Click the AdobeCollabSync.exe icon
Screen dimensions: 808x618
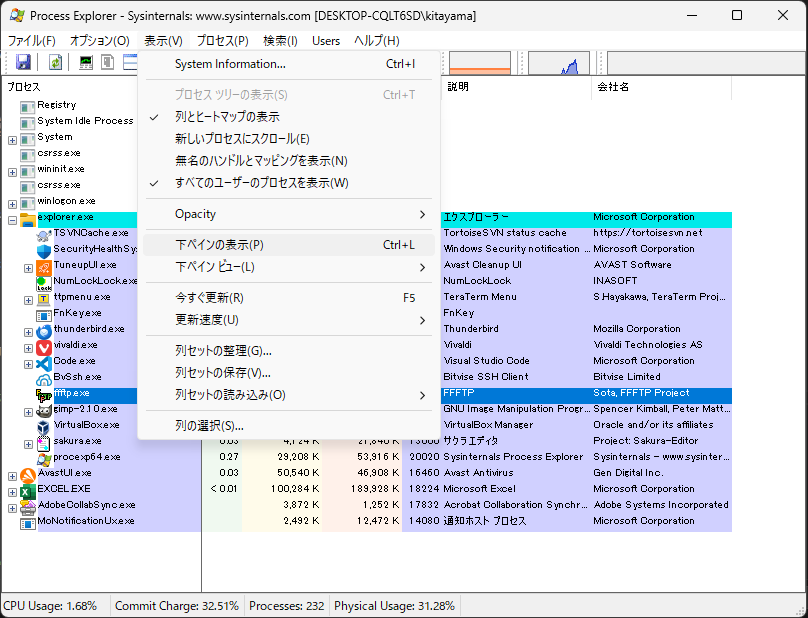28,507
